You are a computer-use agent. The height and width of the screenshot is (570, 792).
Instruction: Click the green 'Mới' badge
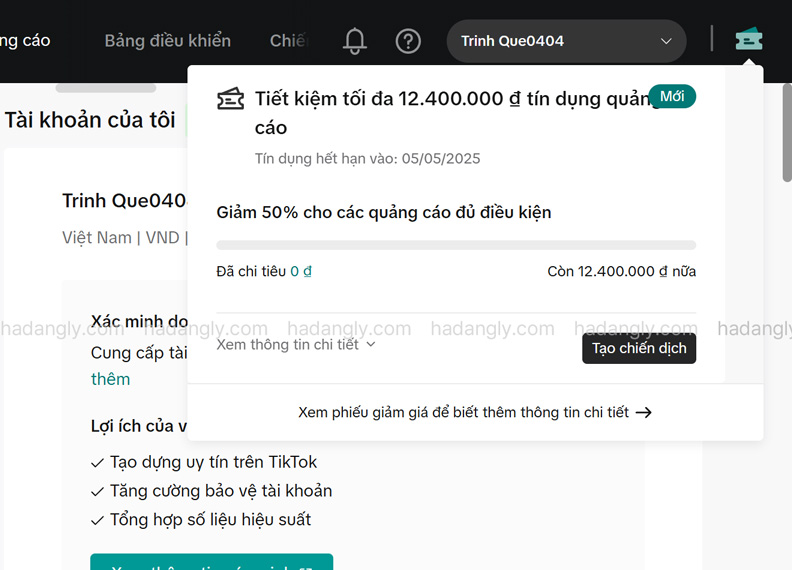(x=672, y=96)
